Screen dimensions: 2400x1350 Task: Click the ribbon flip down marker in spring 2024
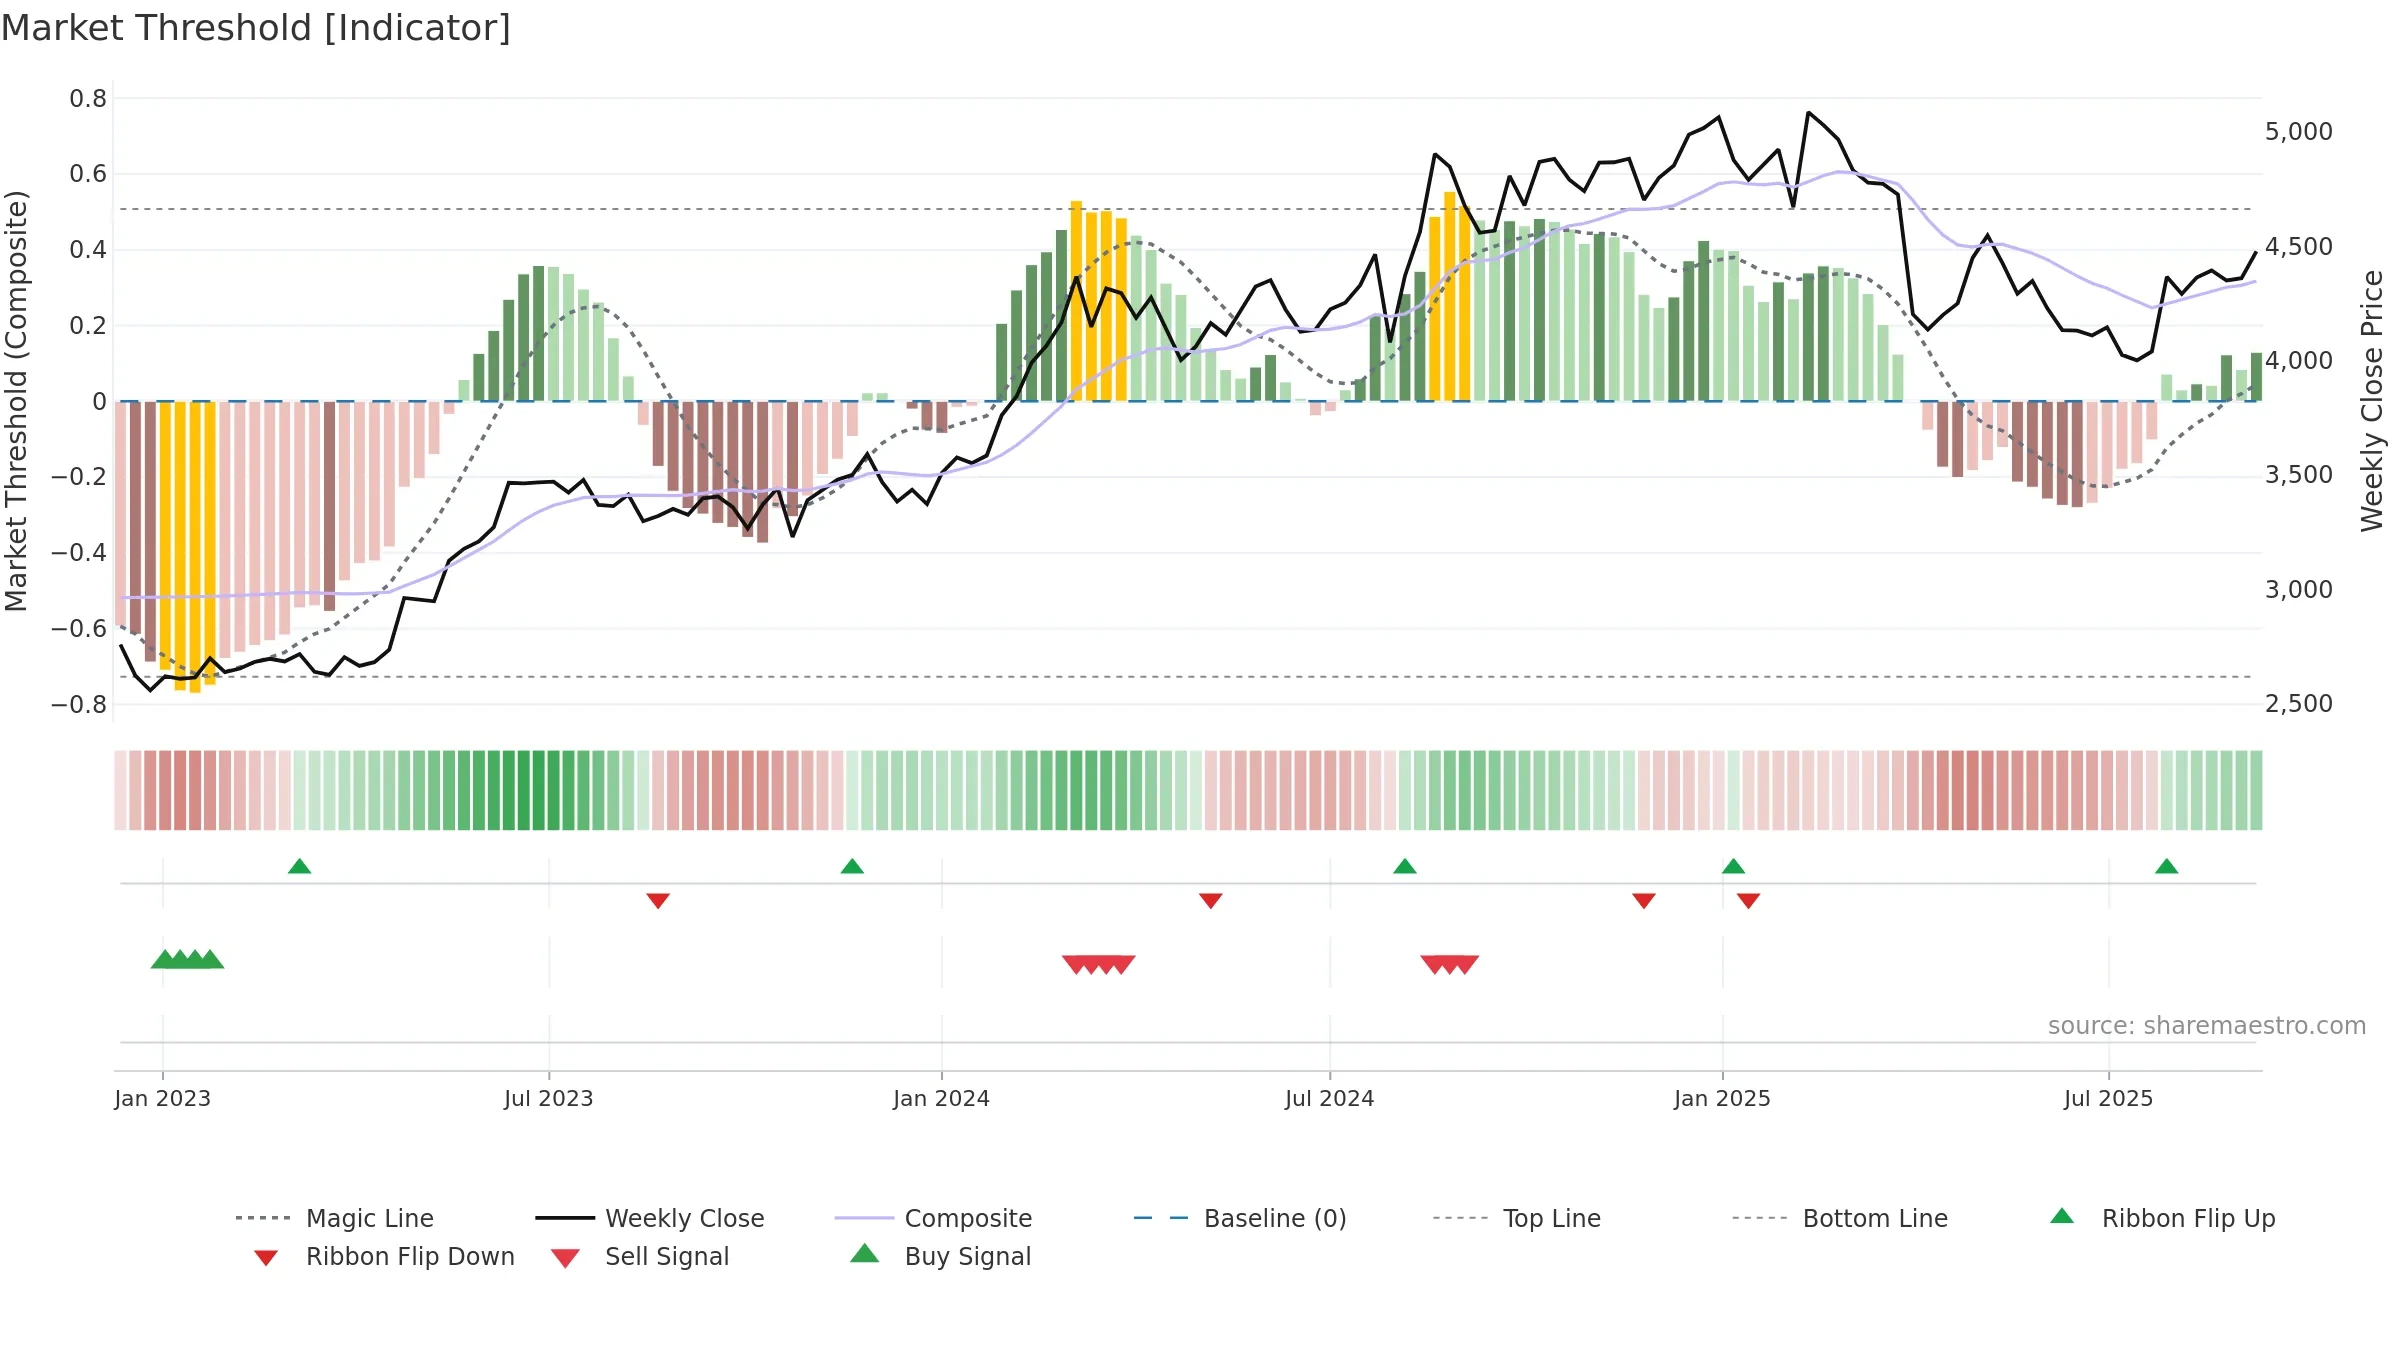[x=1211, y=901]
